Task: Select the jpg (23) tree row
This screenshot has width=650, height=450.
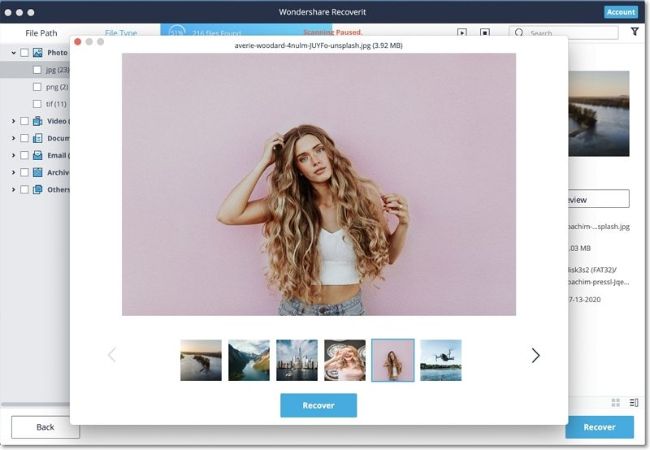Action: 35,70
